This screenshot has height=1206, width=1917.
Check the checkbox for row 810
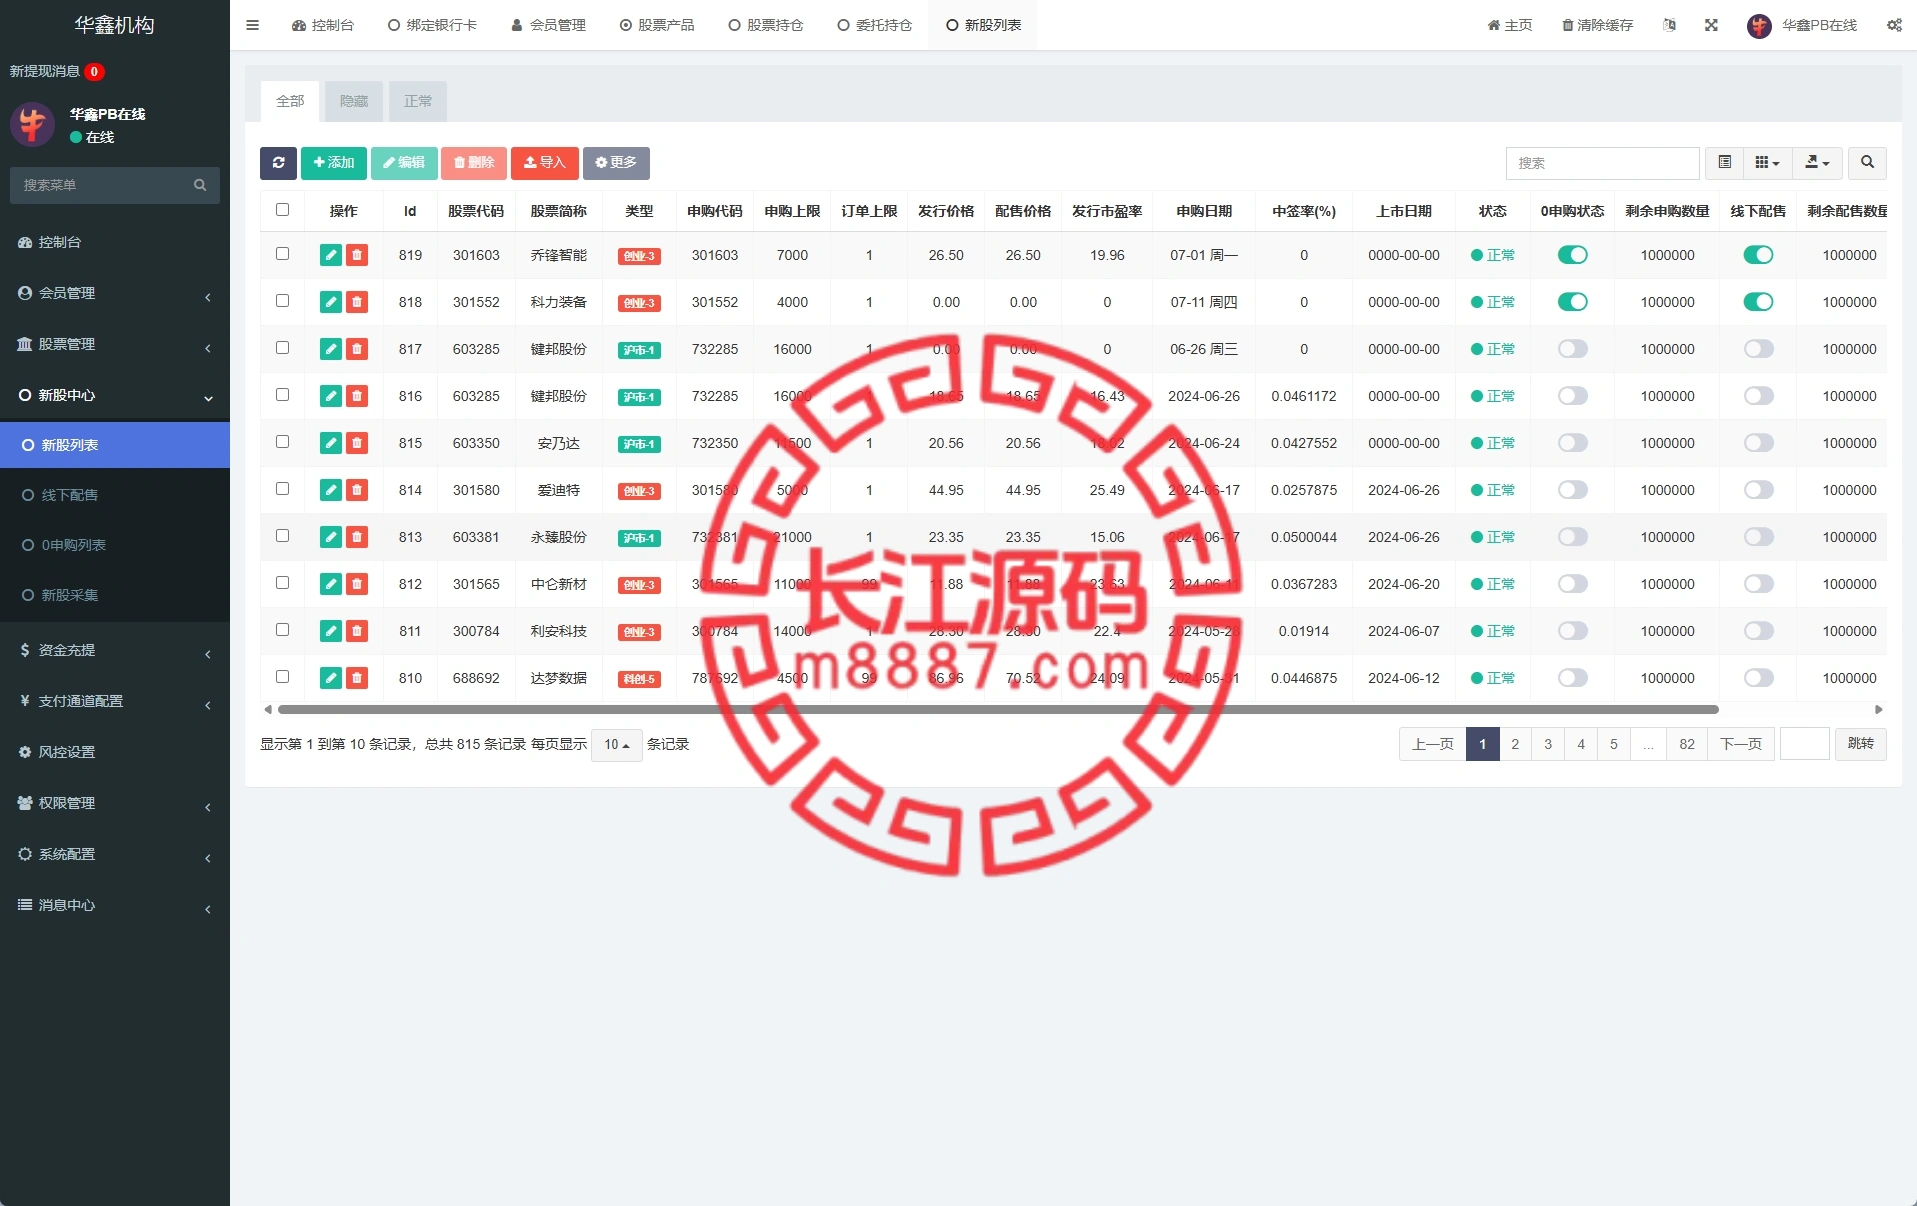(282, 677)
